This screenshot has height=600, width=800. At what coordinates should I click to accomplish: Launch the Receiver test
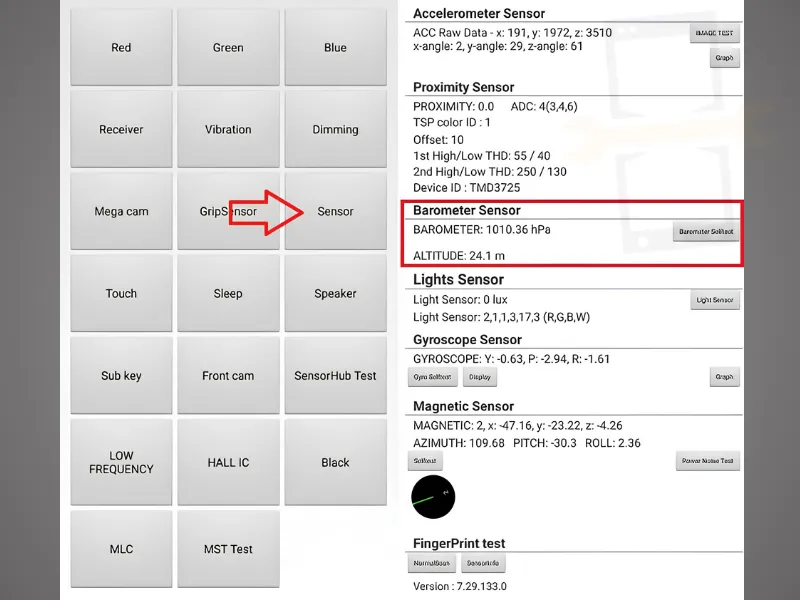pos(121,129)
